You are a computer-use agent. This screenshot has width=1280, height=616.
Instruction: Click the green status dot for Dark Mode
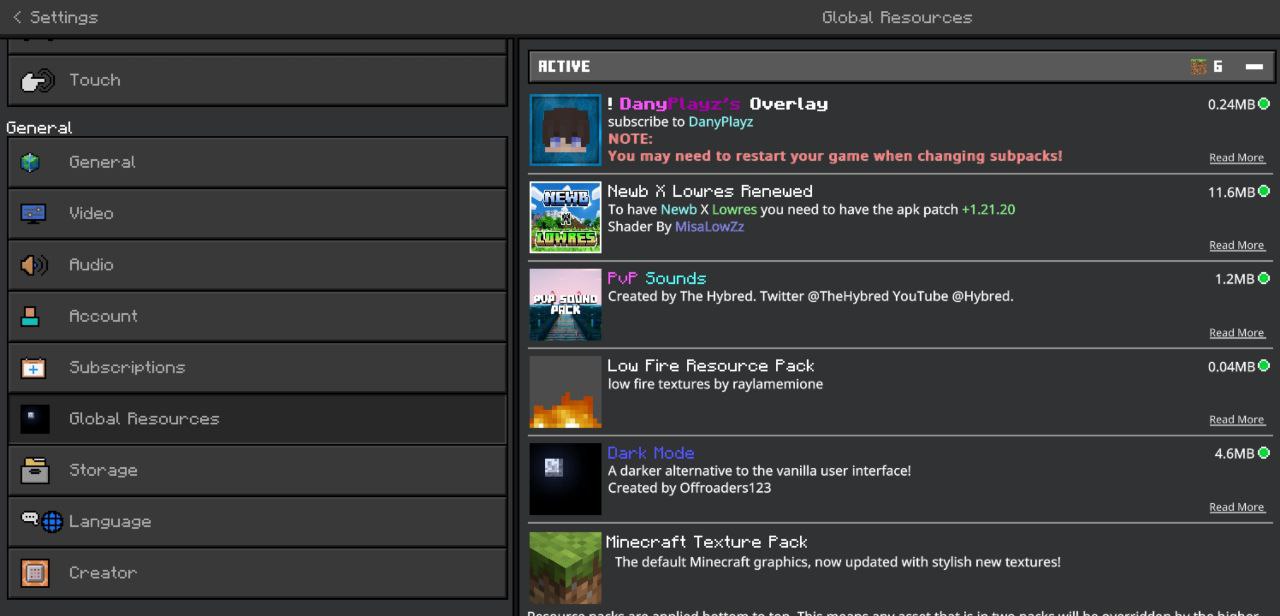(x=1264, y=453)
